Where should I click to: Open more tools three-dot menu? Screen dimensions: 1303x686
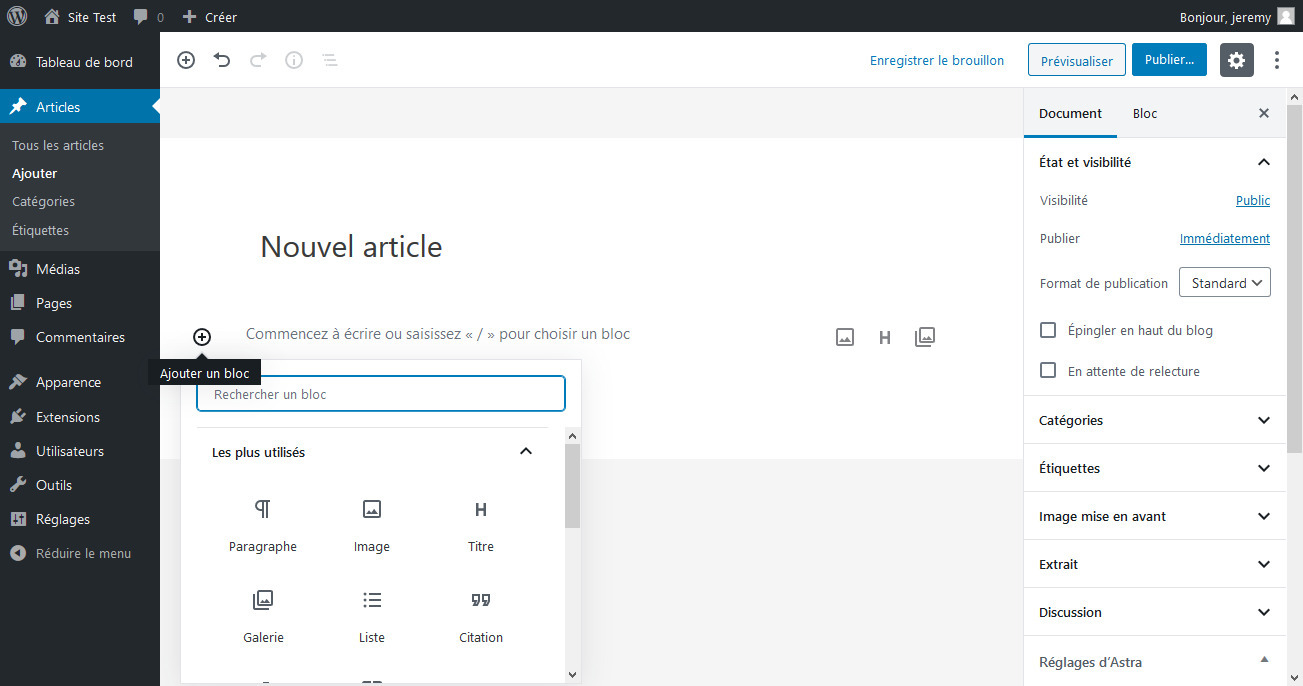1277,60
